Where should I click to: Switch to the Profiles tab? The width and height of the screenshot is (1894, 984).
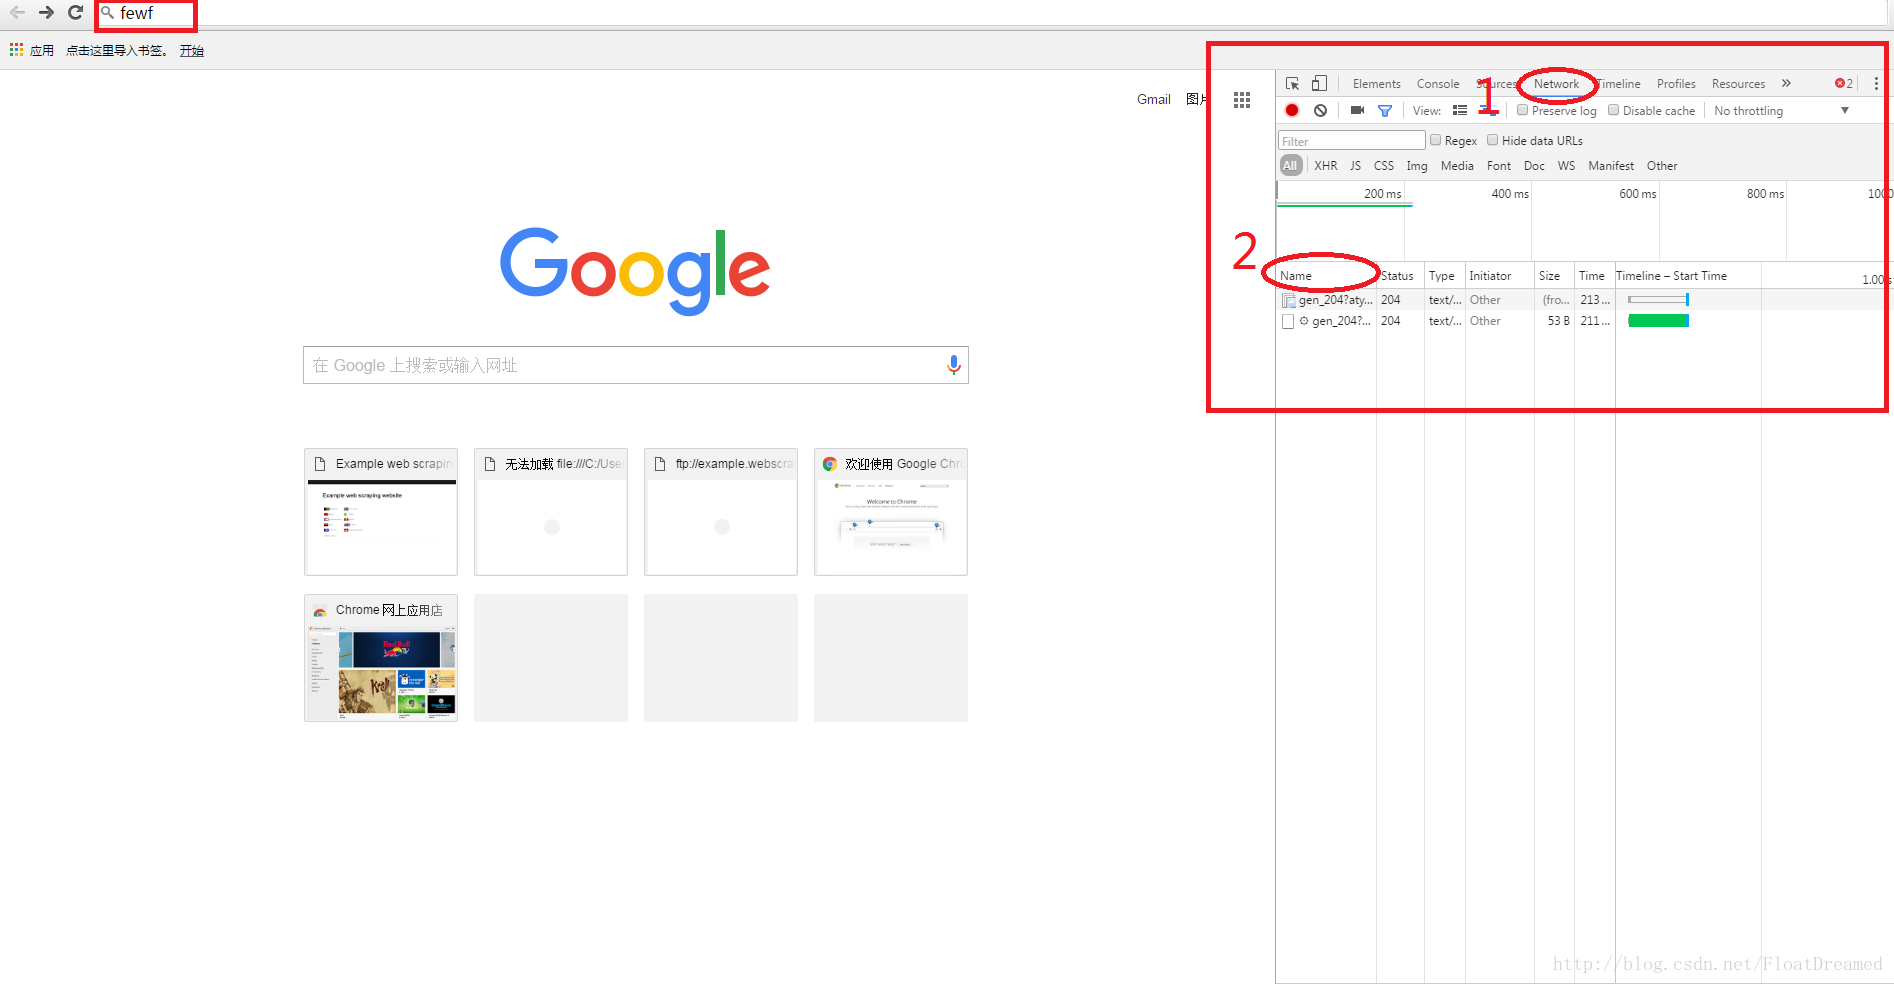click(x=1676, y=84)
